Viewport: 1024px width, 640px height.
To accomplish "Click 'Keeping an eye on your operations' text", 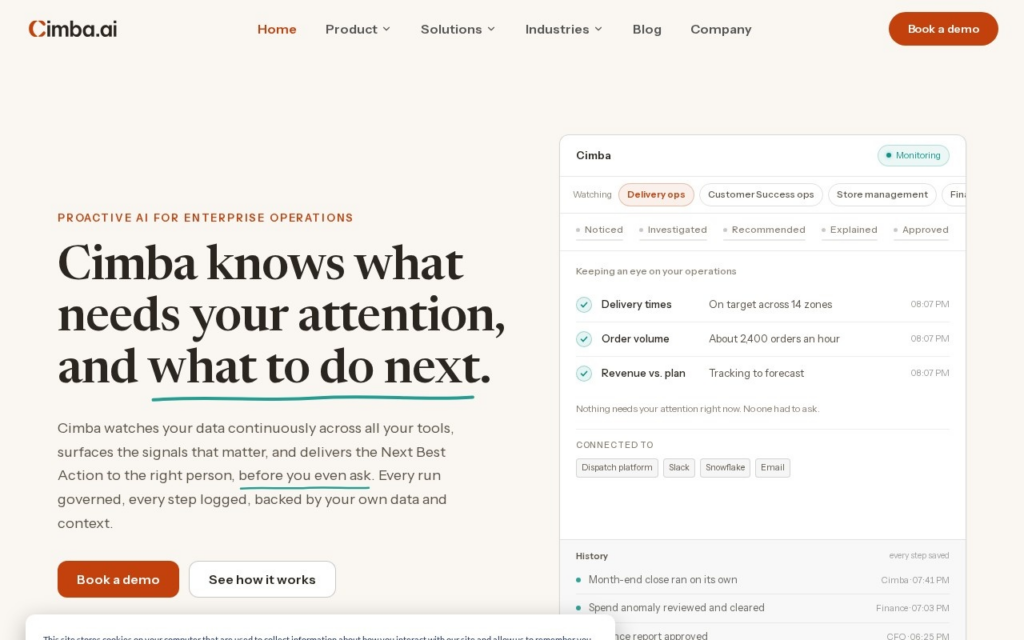I will coord(656,272).
